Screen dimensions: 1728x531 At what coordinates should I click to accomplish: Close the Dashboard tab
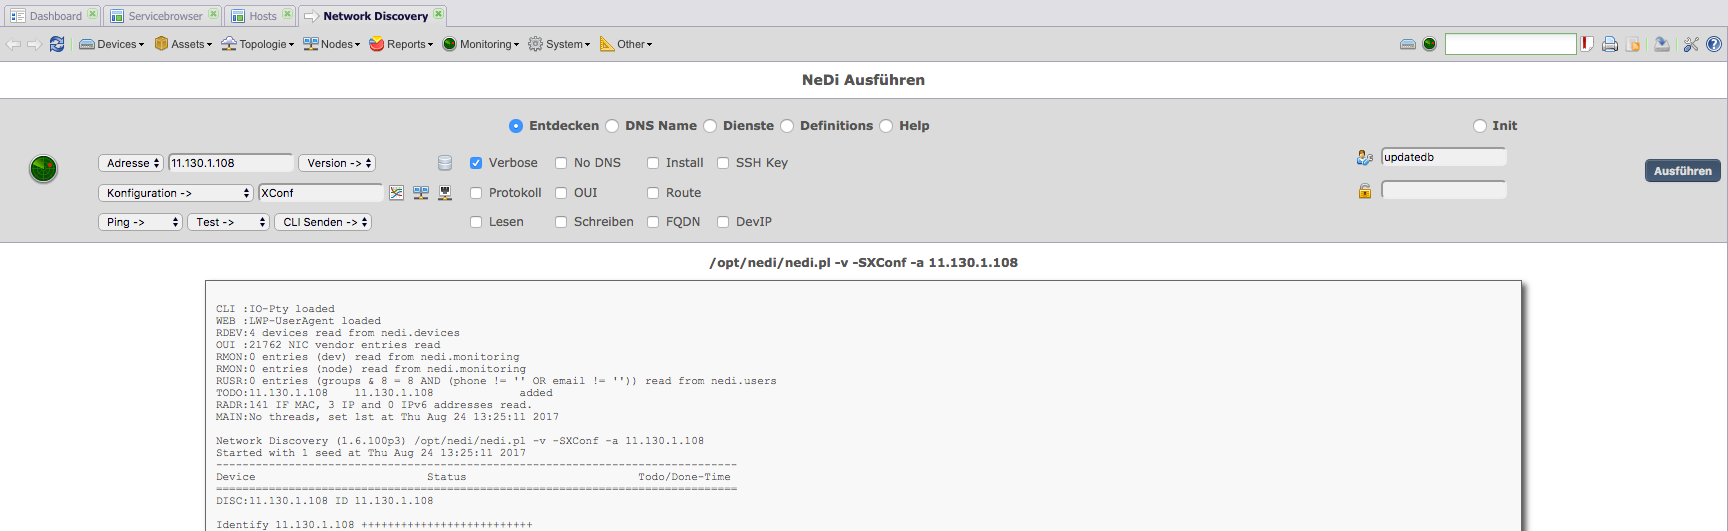pyautogui.click(x=92, y=14)
